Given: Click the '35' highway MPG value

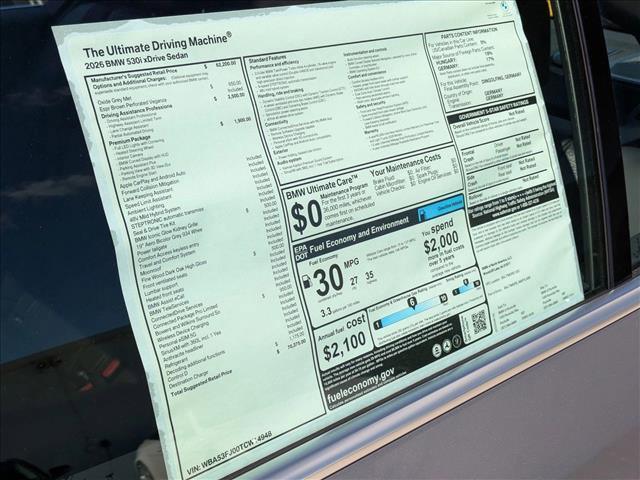Looking at the screenshot, I should [x=369, y=276].
